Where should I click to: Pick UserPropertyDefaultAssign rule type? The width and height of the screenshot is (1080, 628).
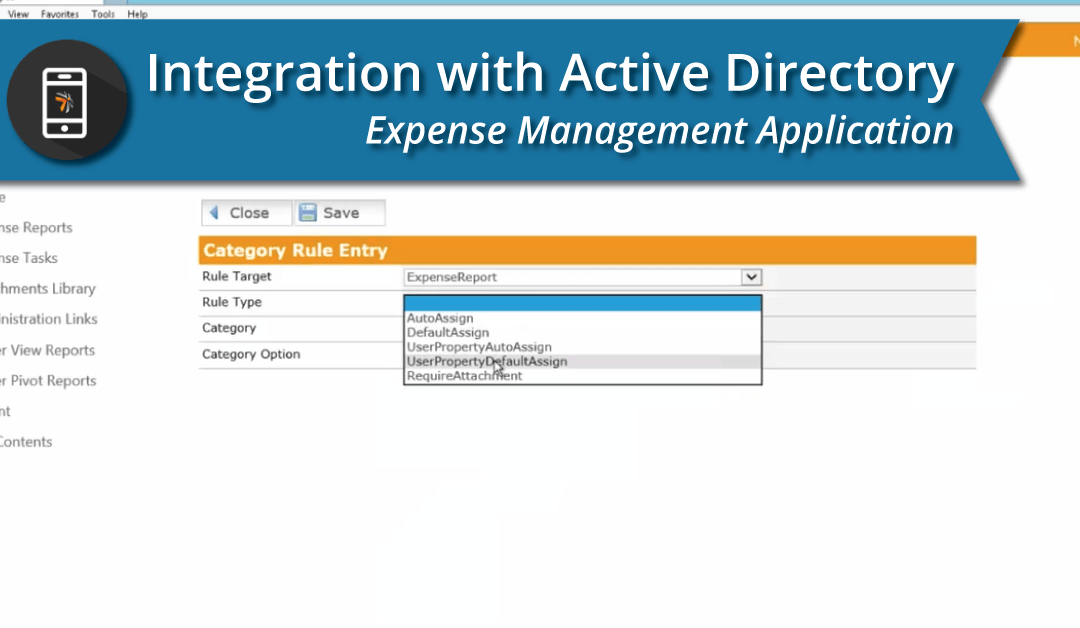click(x=583, y=362)
